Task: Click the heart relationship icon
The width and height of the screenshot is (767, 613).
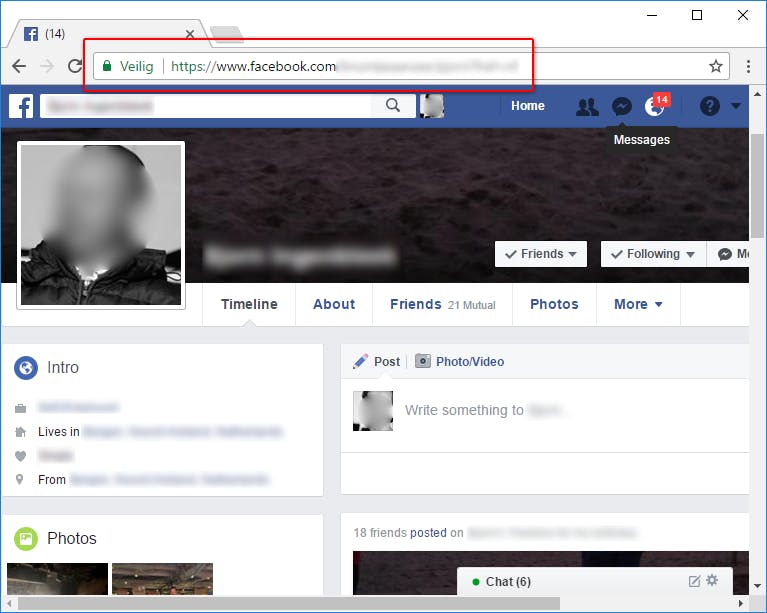Action: point(21,456)
